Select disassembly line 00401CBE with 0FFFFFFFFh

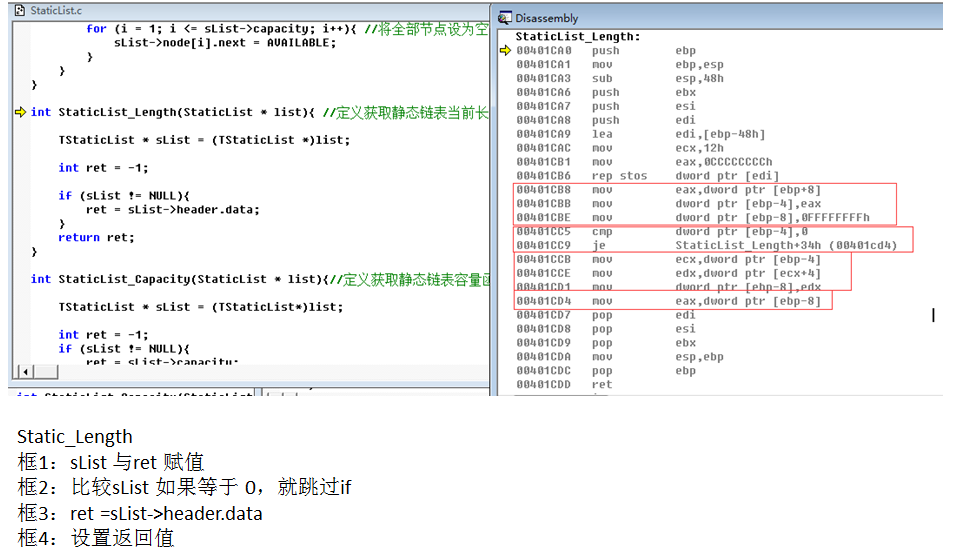coord(693,218)
